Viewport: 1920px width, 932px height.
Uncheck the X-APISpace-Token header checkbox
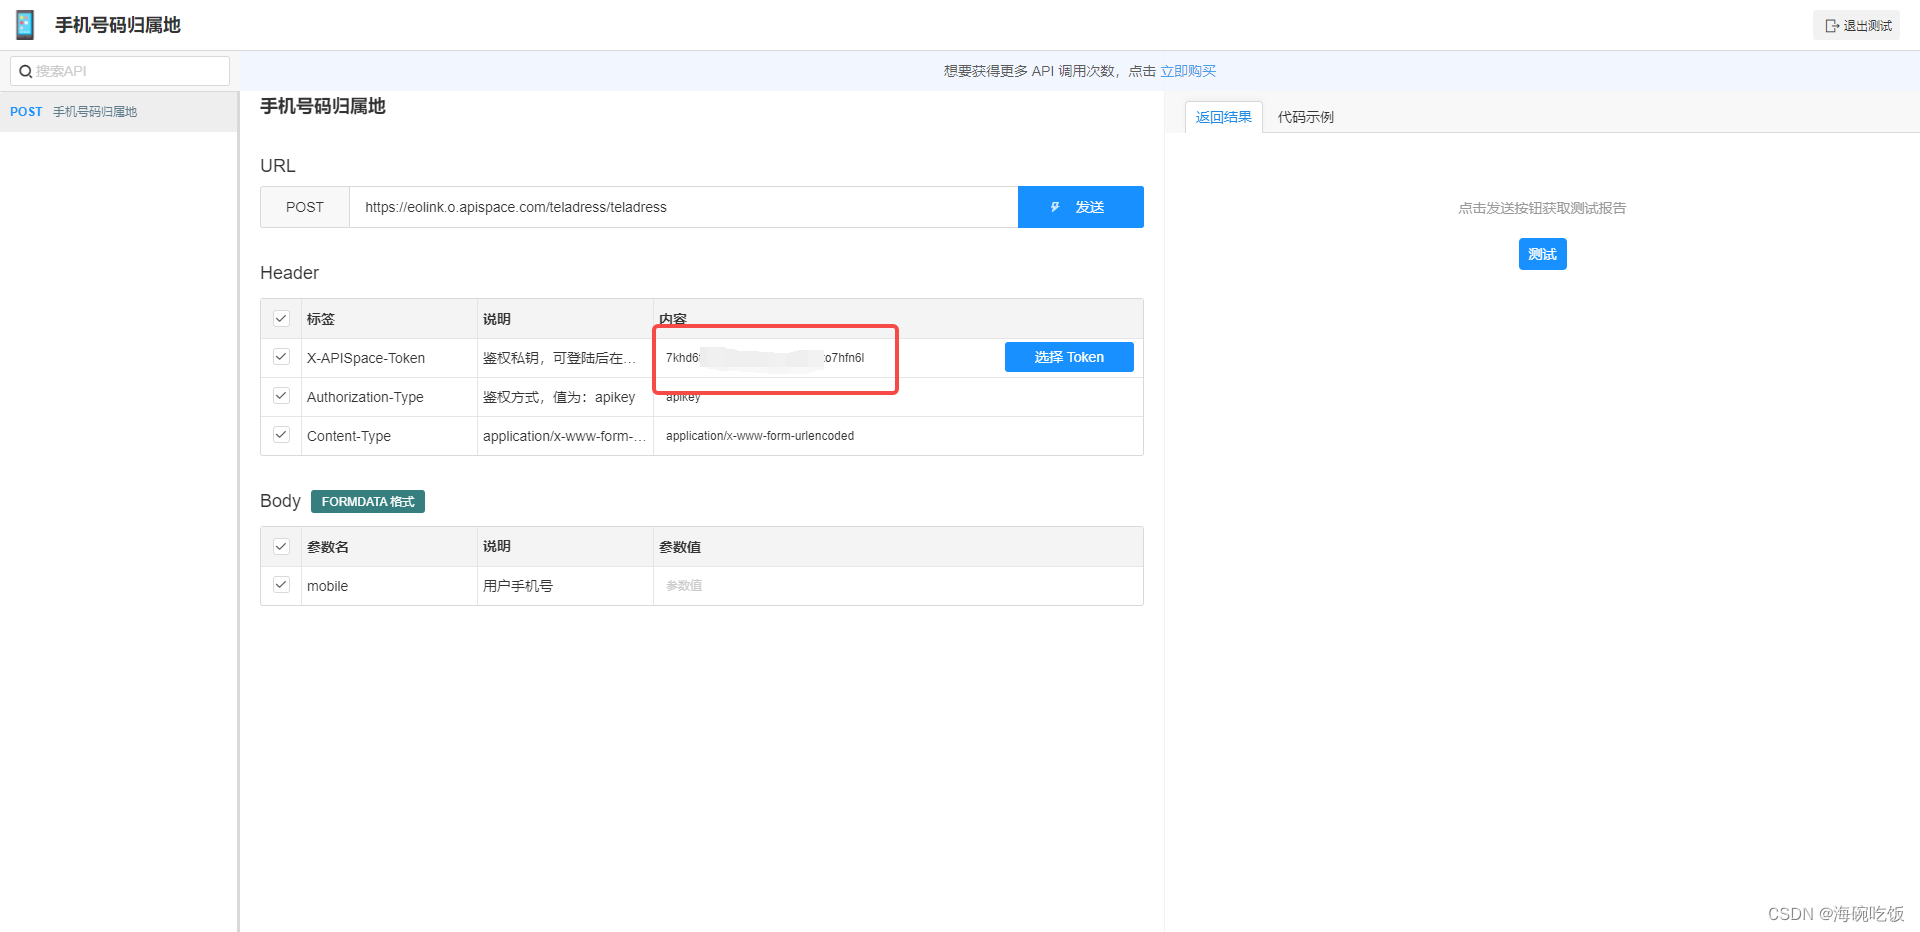pos(281,357)
